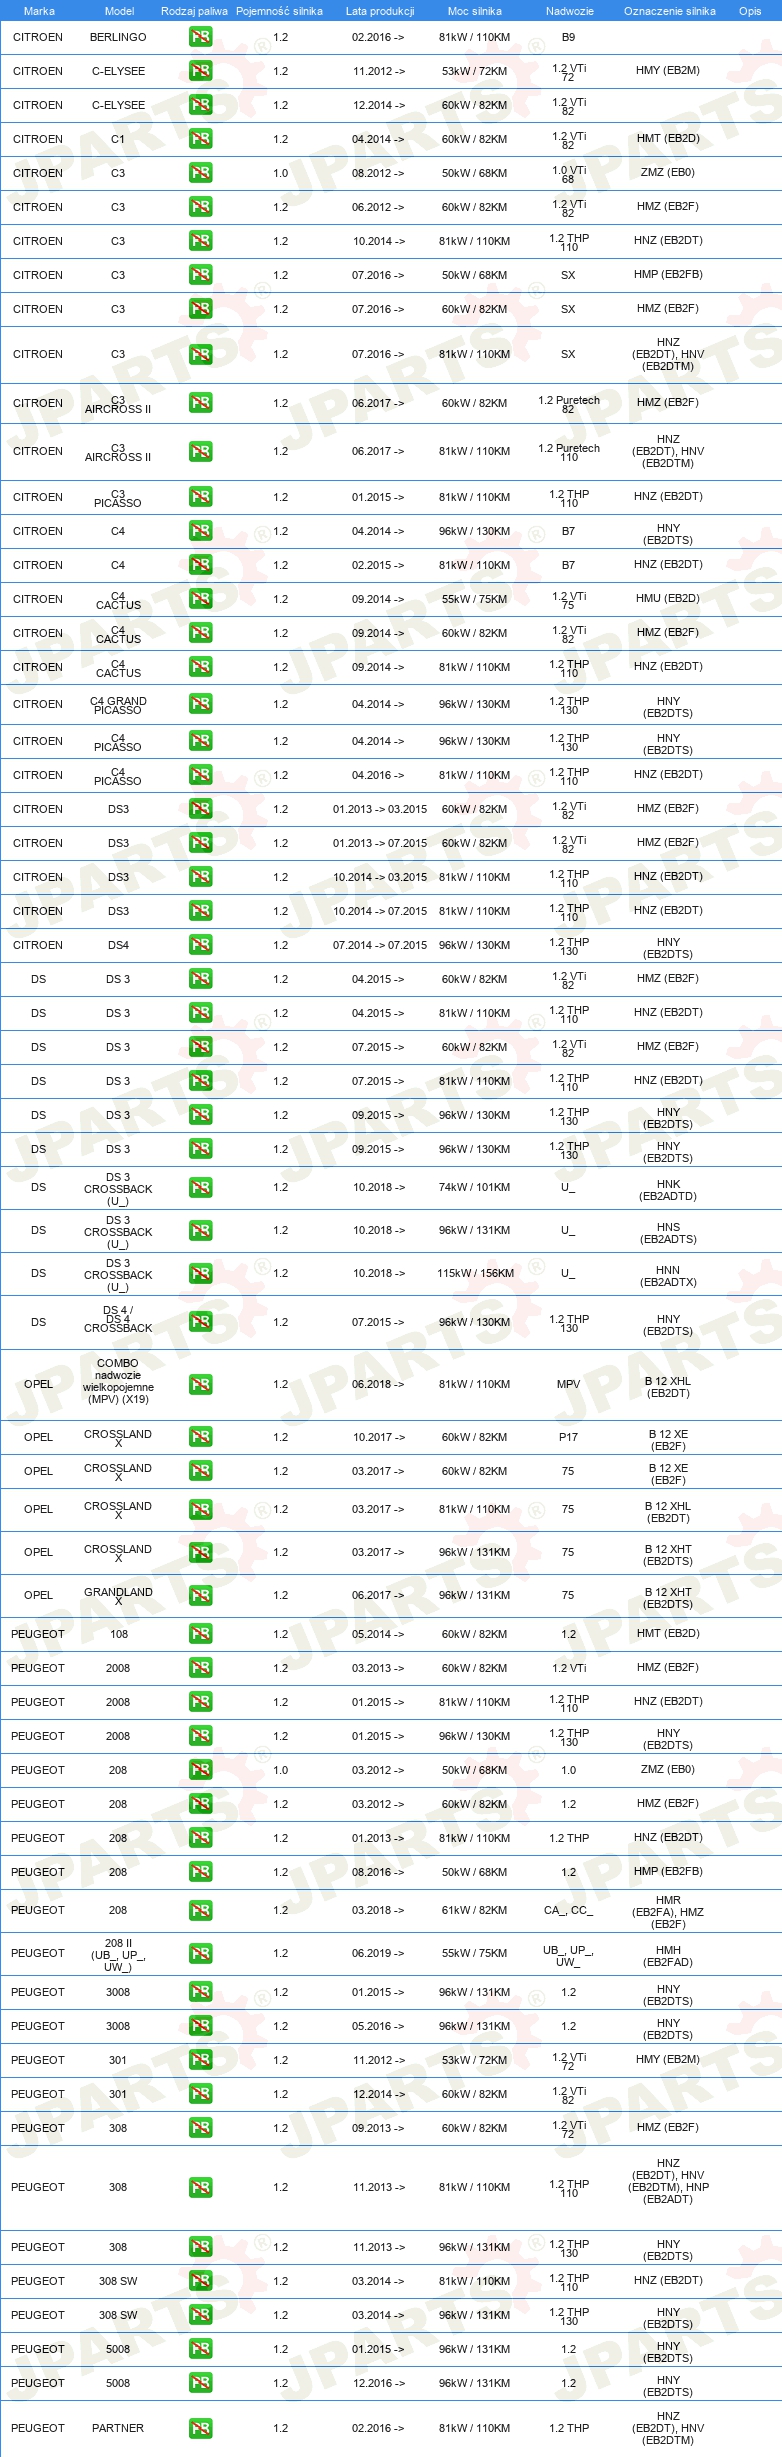Click the 74kW / 101KM power cell
This screenshot has width=782, height=2457.
coord(474,1188)
